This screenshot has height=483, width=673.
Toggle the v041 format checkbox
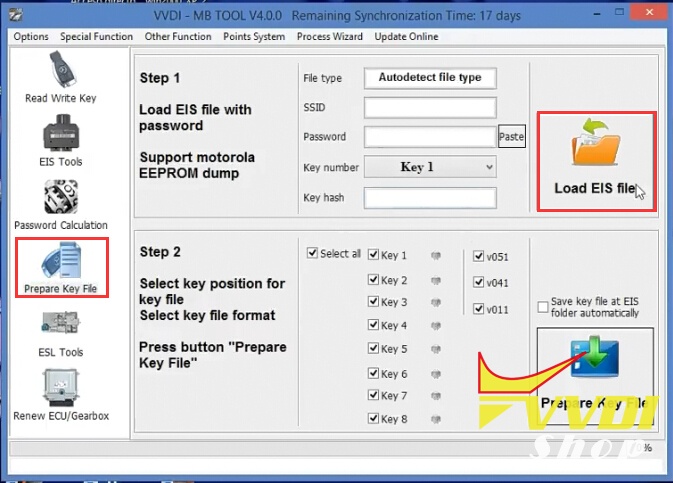[478, 282]
